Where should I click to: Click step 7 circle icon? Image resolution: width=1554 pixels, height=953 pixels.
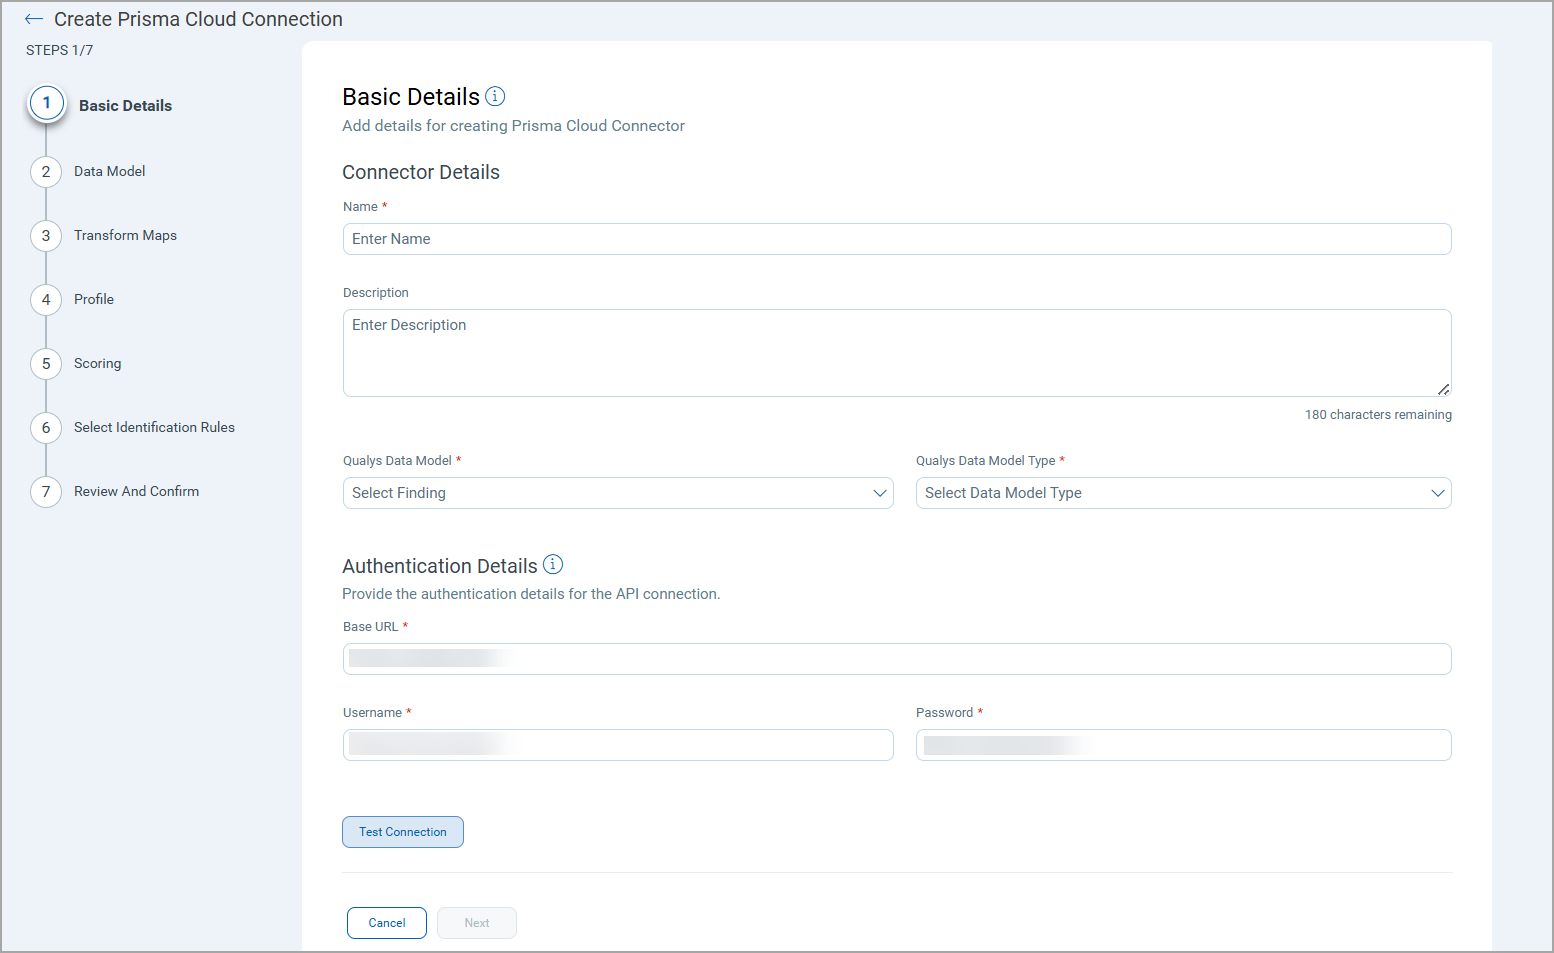coord(46,492)
